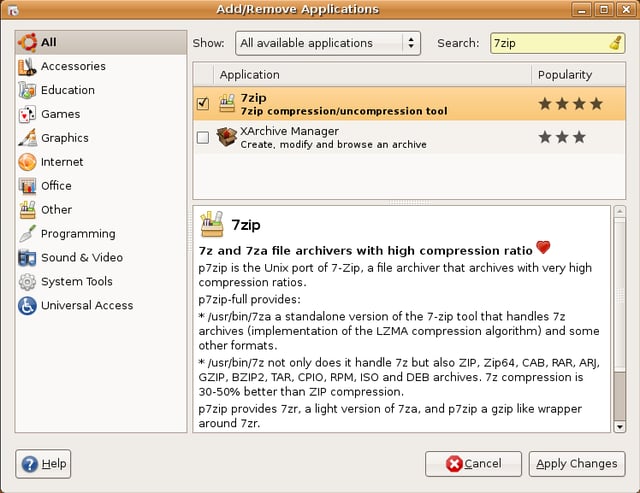Click the 'p7zip-full provides:' line

[x=249, y=300]
